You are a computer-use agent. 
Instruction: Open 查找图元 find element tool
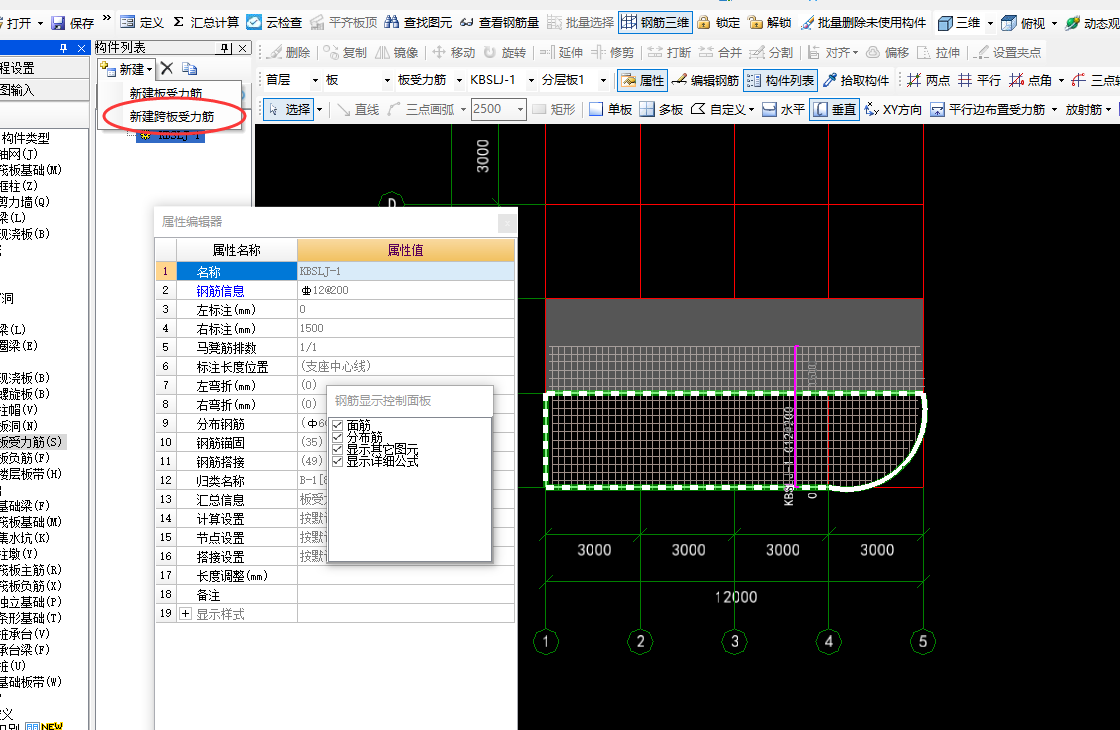418,23
